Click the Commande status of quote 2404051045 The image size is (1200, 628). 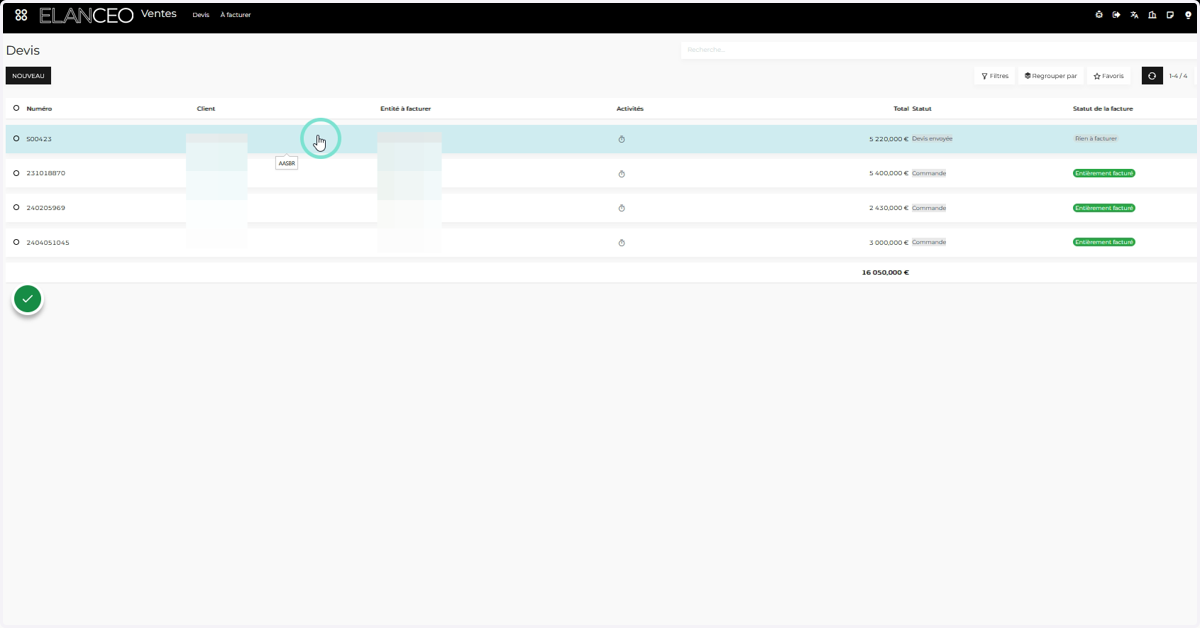click(x=929, y=242)
